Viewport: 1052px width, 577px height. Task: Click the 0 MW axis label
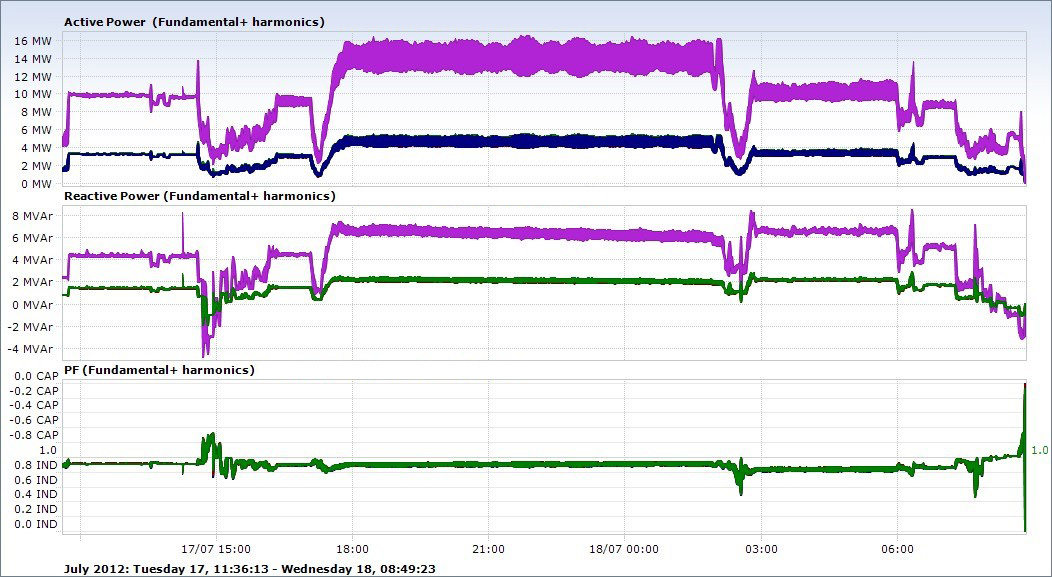(36, 184)
